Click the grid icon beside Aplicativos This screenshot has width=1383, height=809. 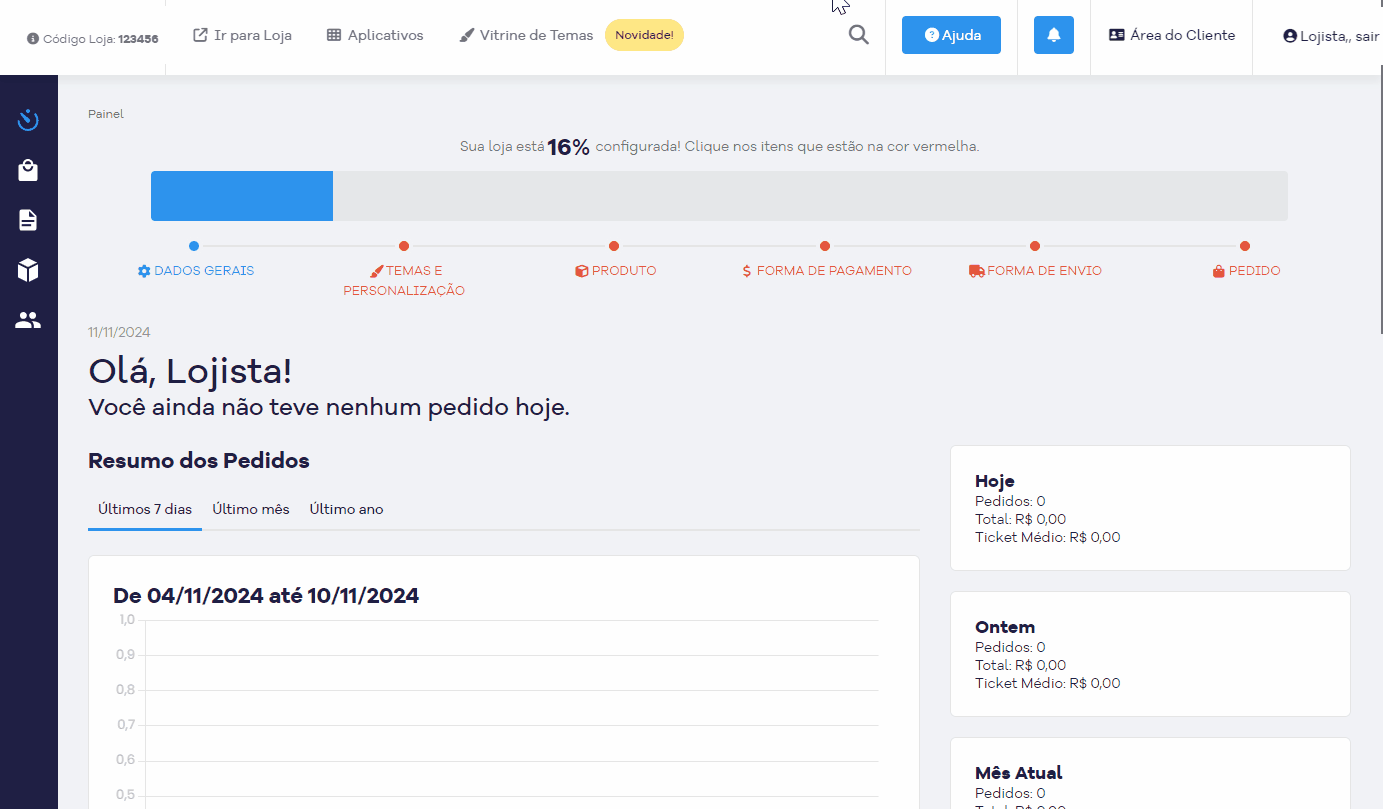point(334,35)
